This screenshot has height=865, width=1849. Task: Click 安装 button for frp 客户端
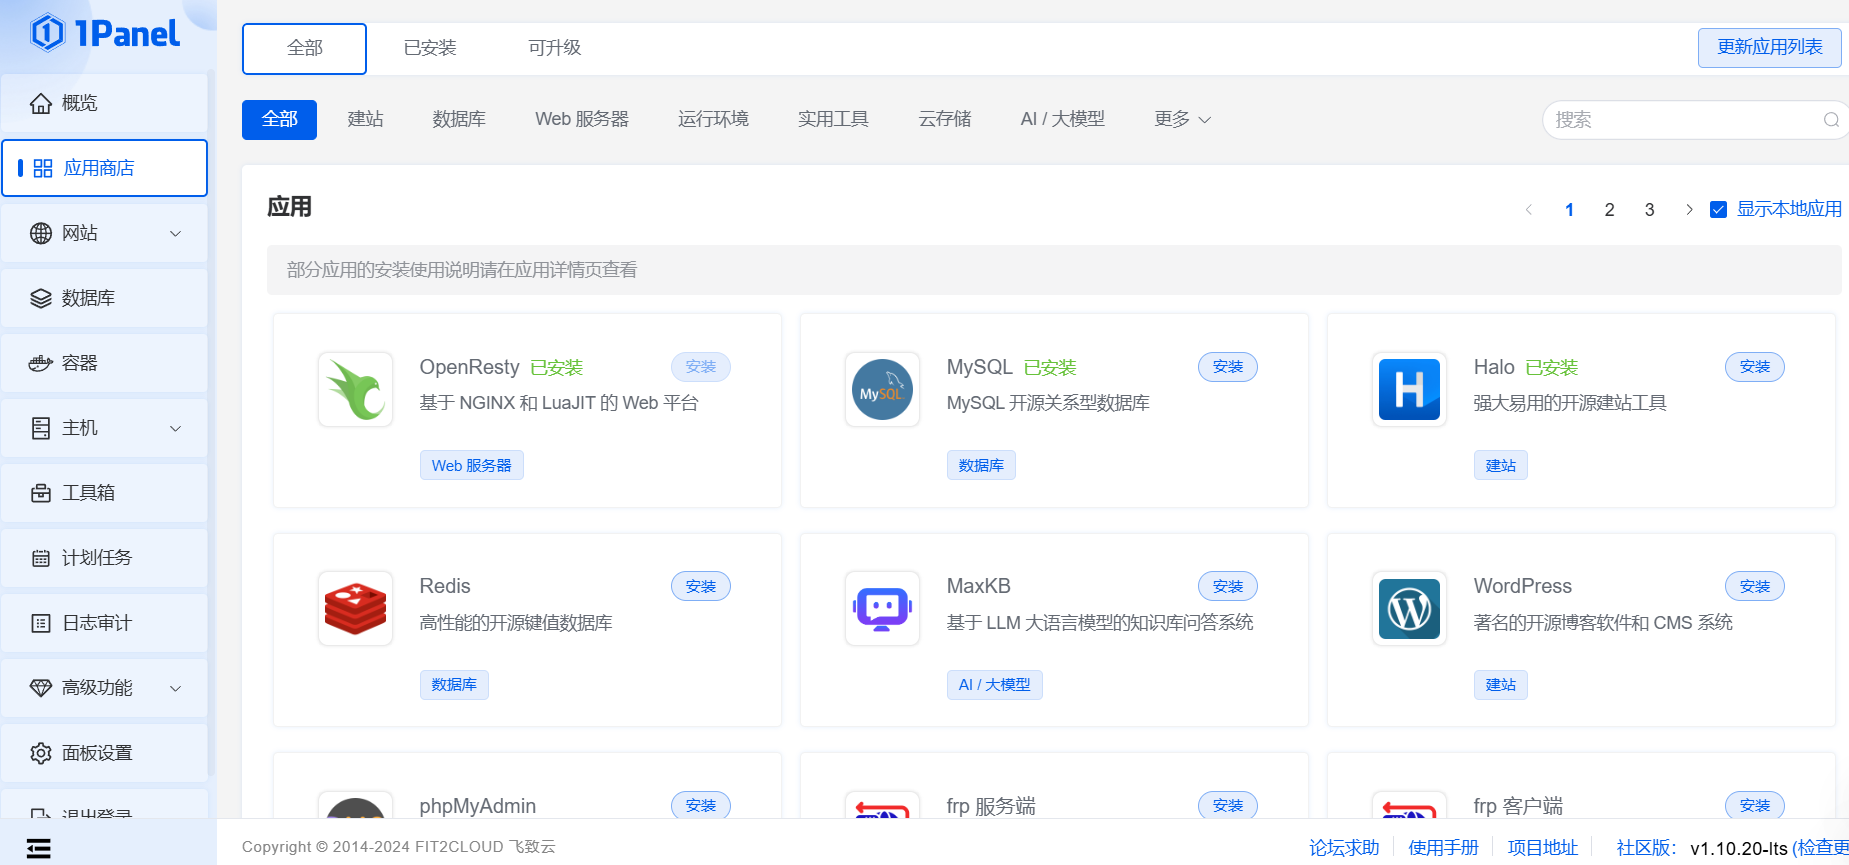coord(1755,805)
